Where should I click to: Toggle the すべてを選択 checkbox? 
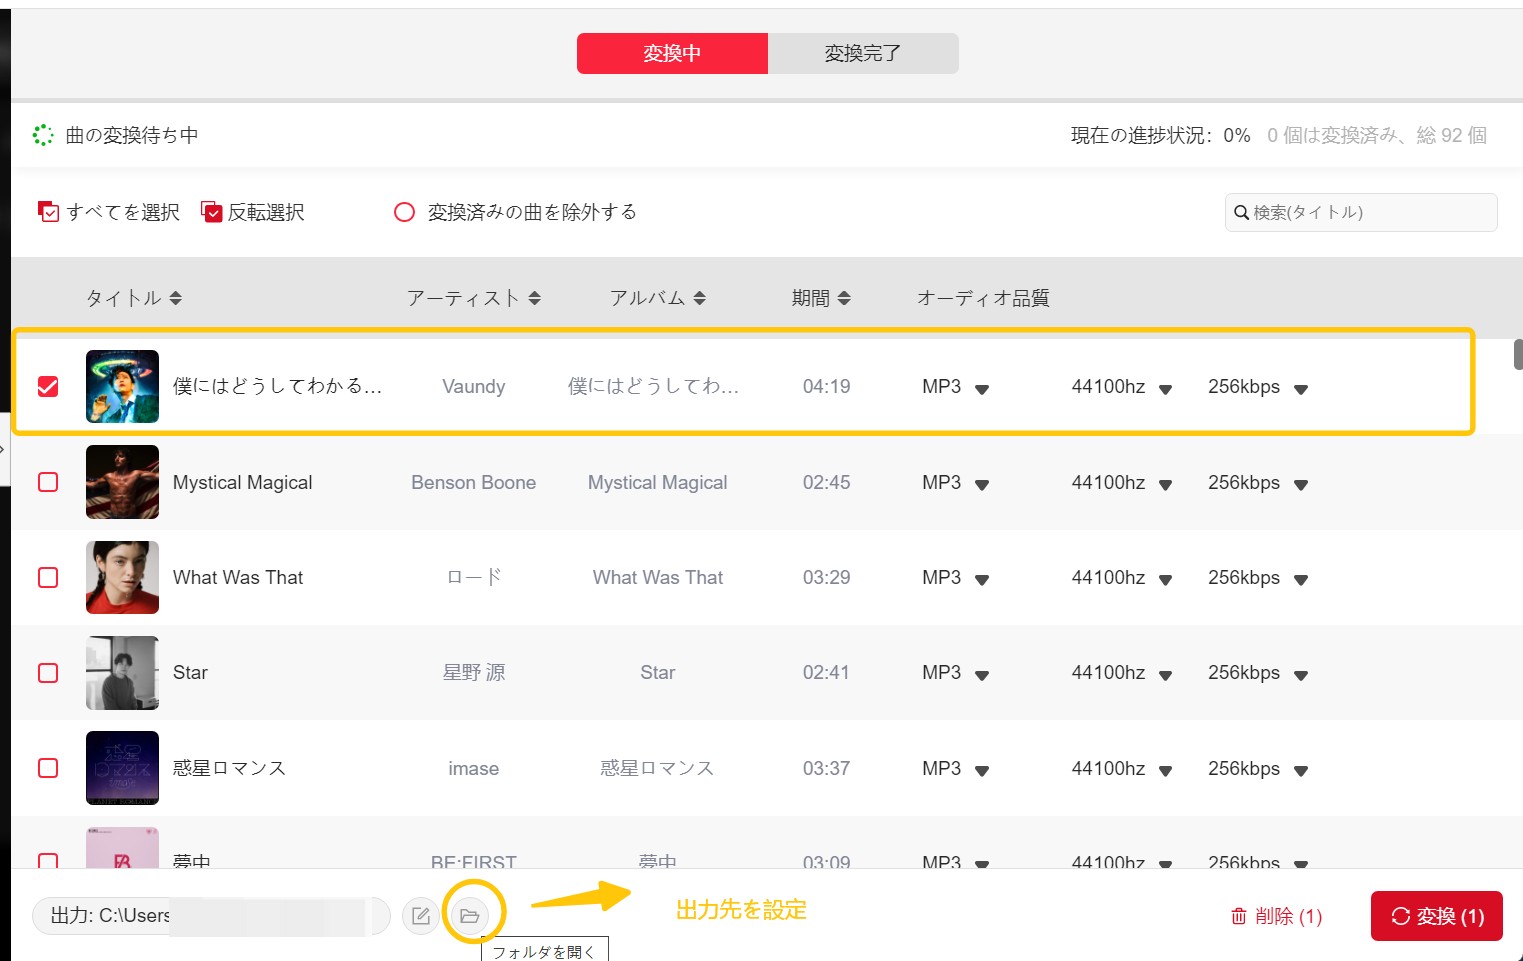(x=49, y=212)
